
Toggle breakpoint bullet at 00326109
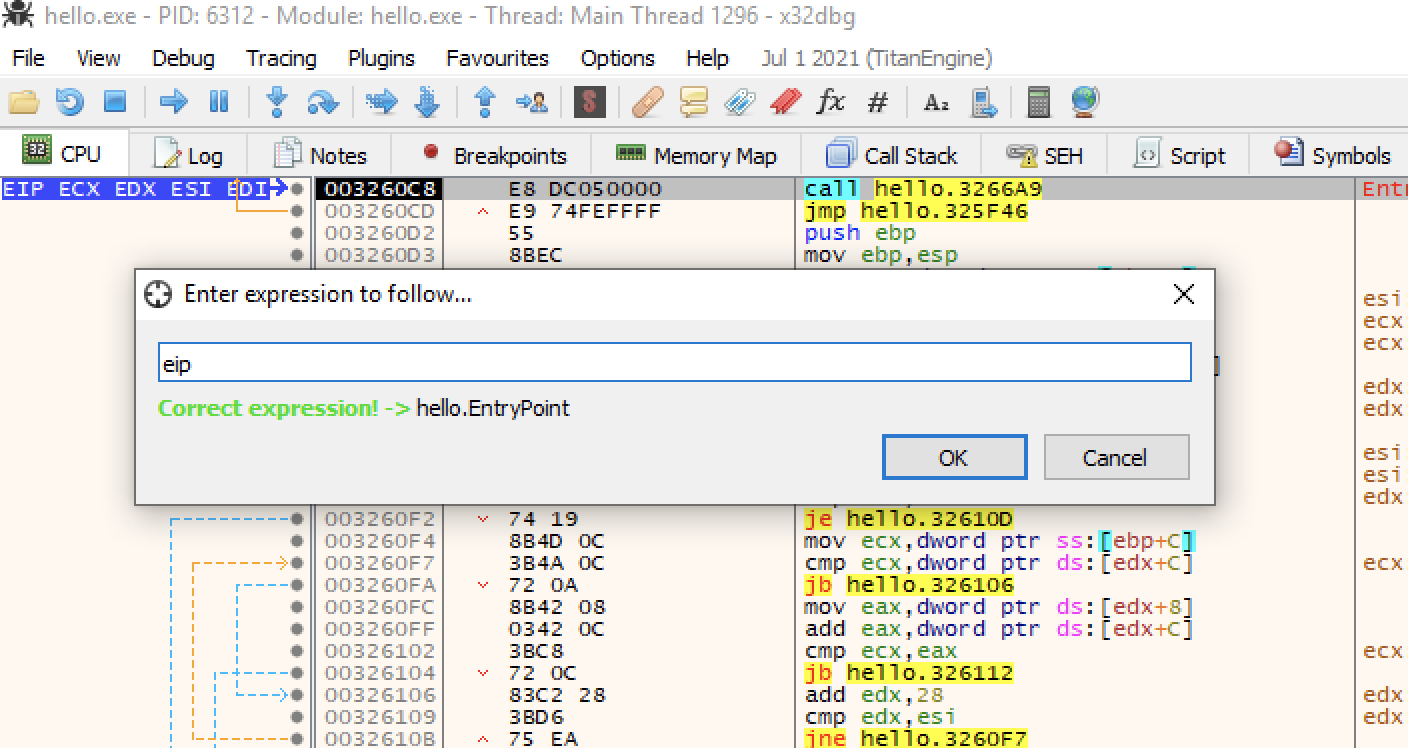[x=296, y=717]
